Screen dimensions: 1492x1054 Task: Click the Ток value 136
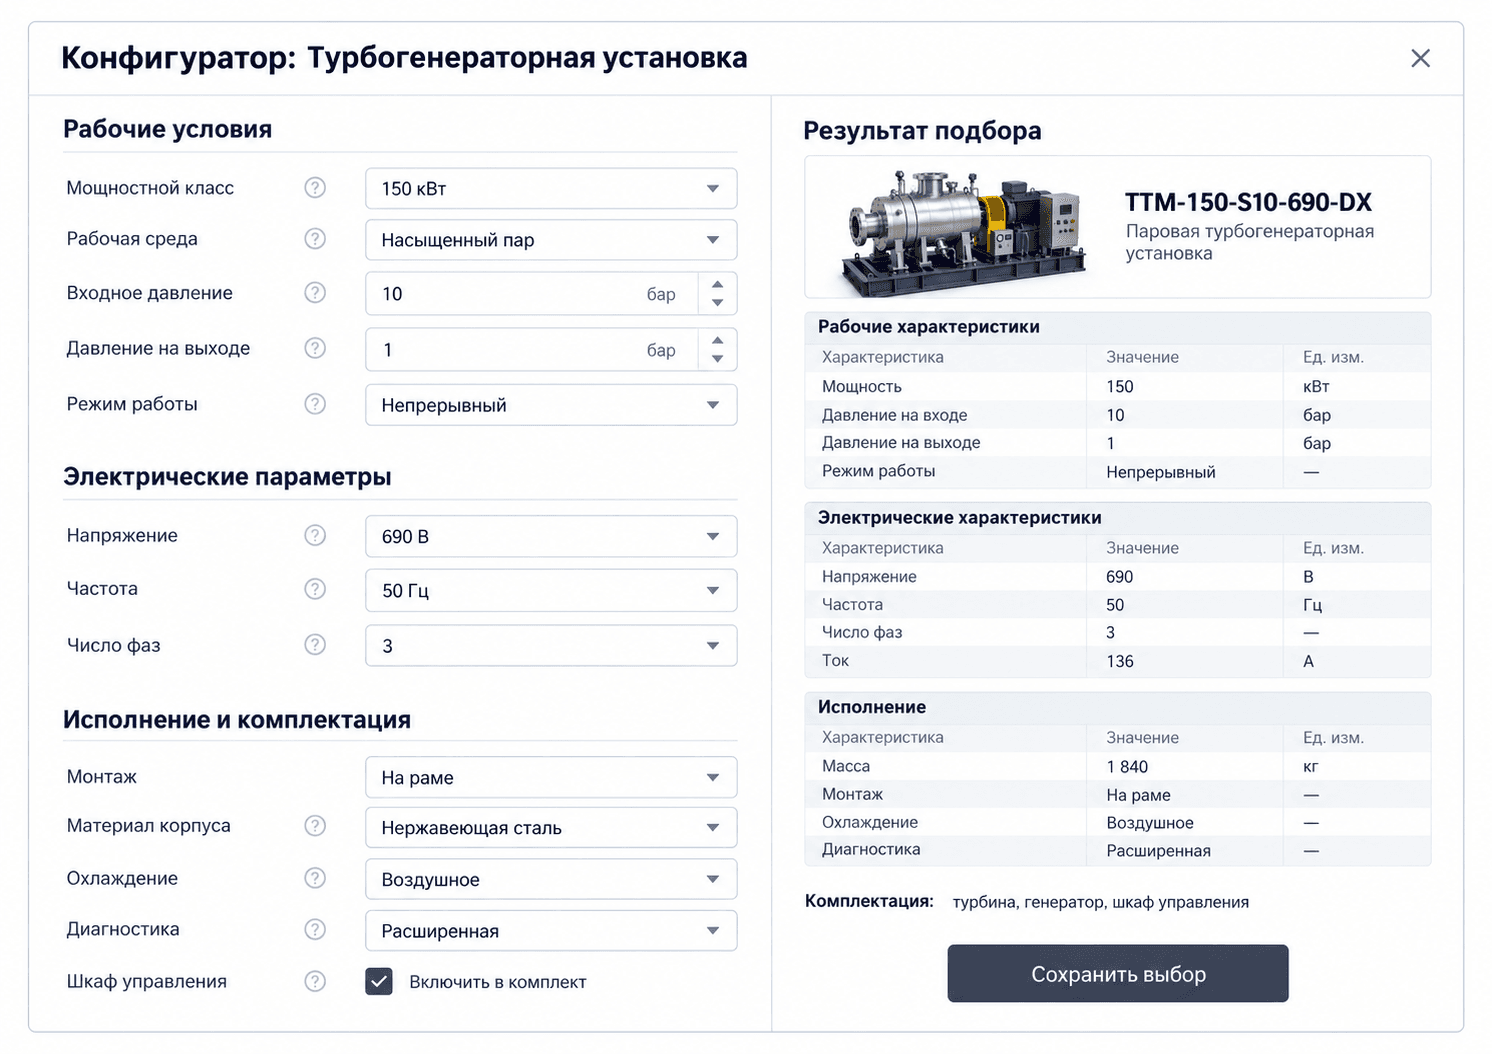point(1120,661)
